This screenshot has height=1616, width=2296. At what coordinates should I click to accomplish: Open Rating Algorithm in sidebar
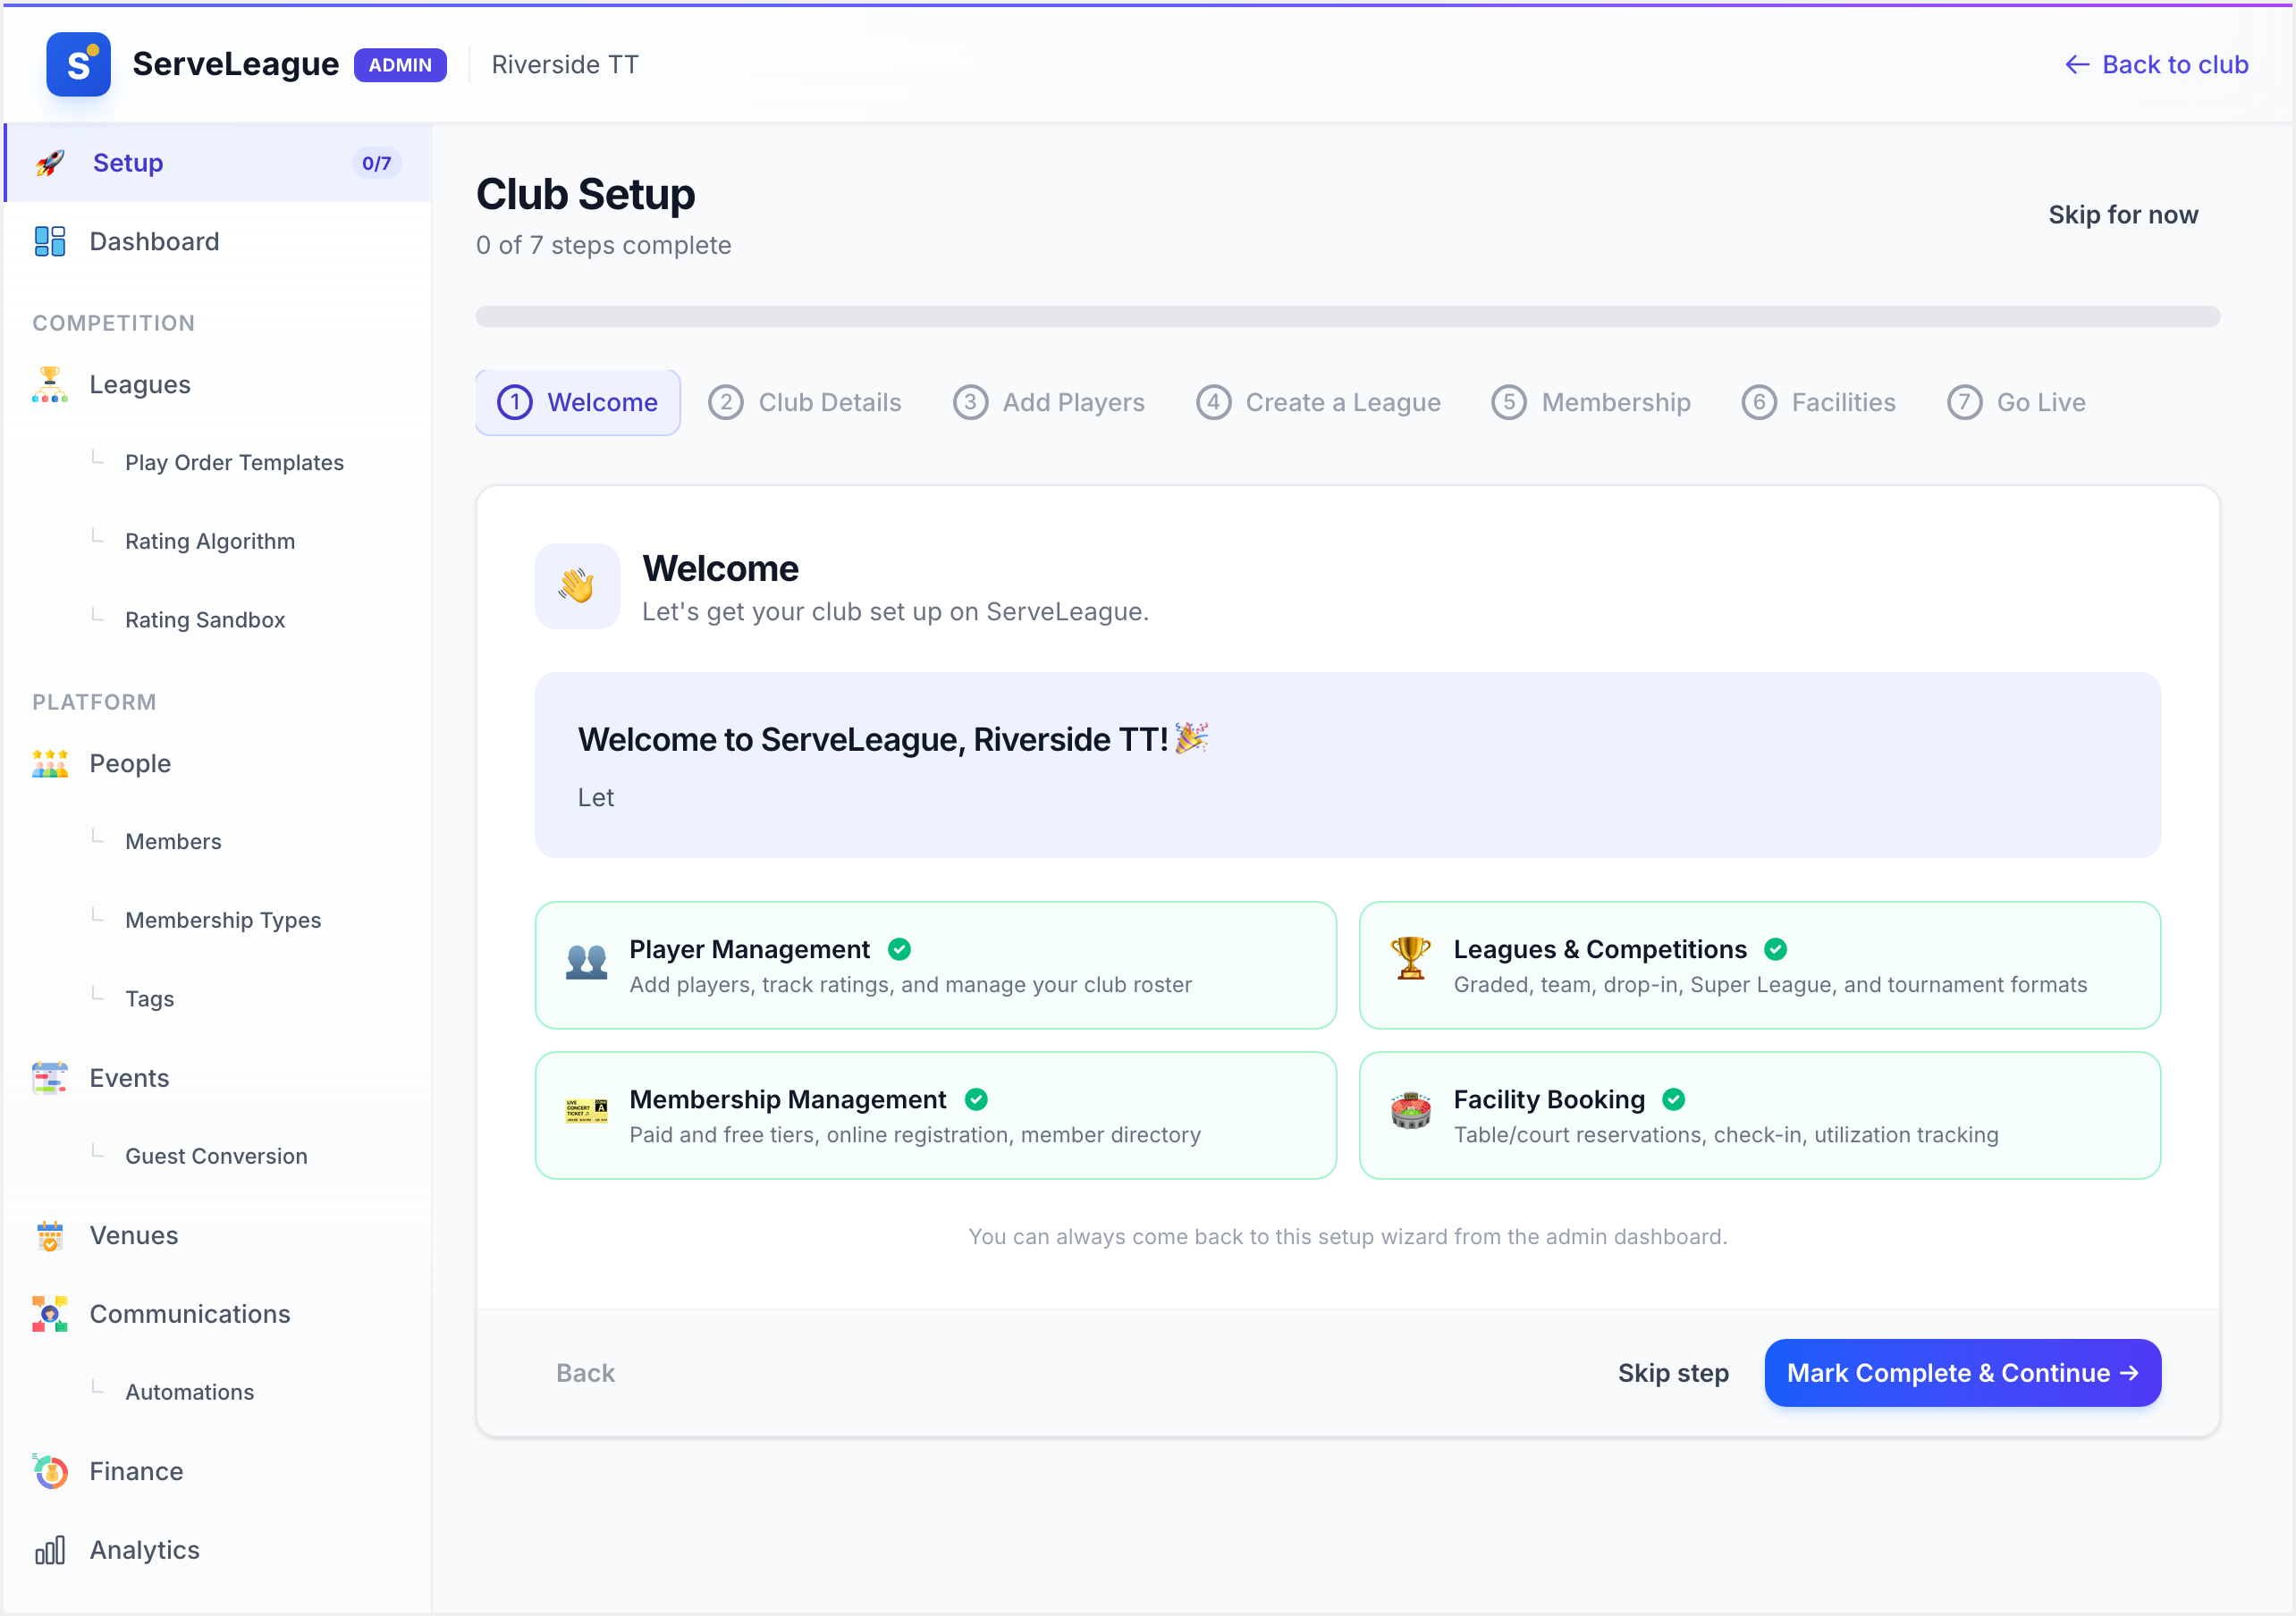pos(210,541)
